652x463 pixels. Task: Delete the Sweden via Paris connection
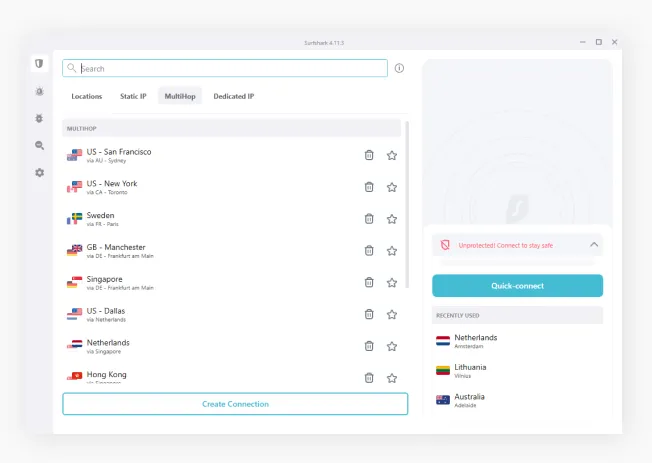pyautogui.click(x=369, y=219)
